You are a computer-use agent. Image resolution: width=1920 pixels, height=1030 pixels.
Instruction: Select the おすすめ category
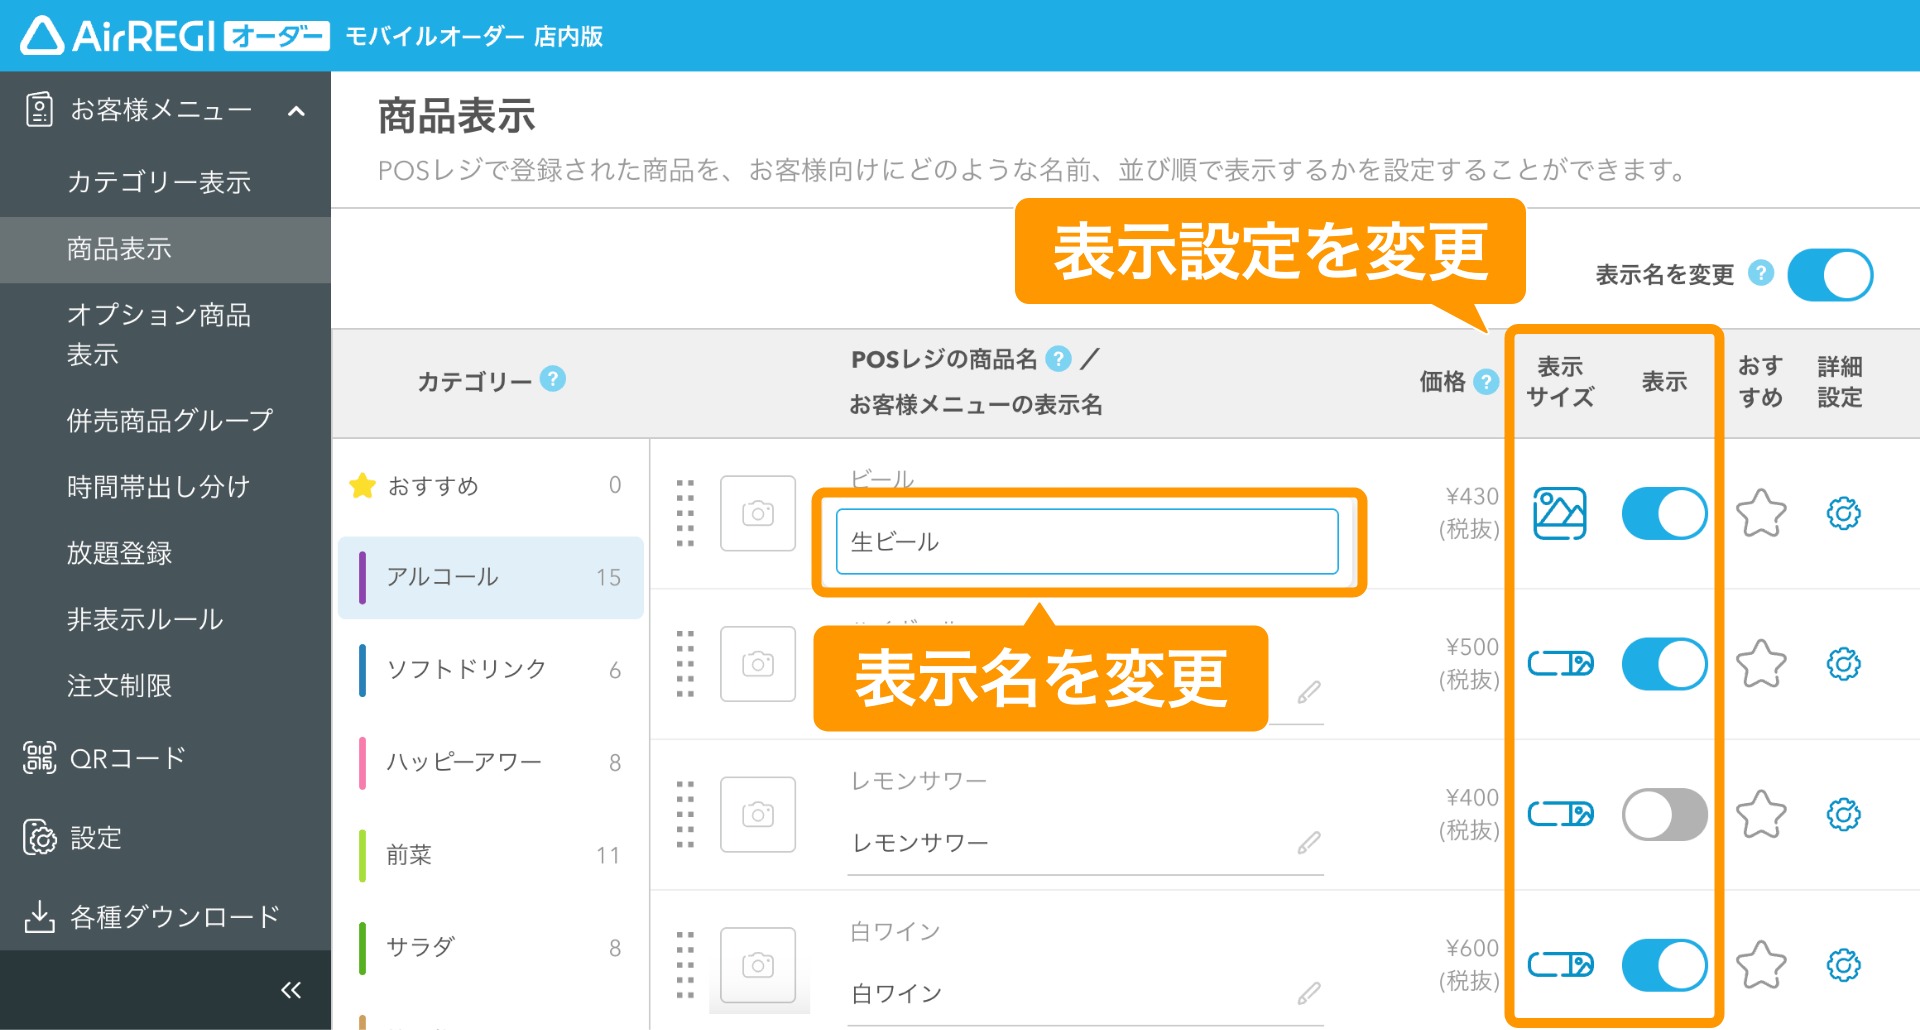click(490, 486)
